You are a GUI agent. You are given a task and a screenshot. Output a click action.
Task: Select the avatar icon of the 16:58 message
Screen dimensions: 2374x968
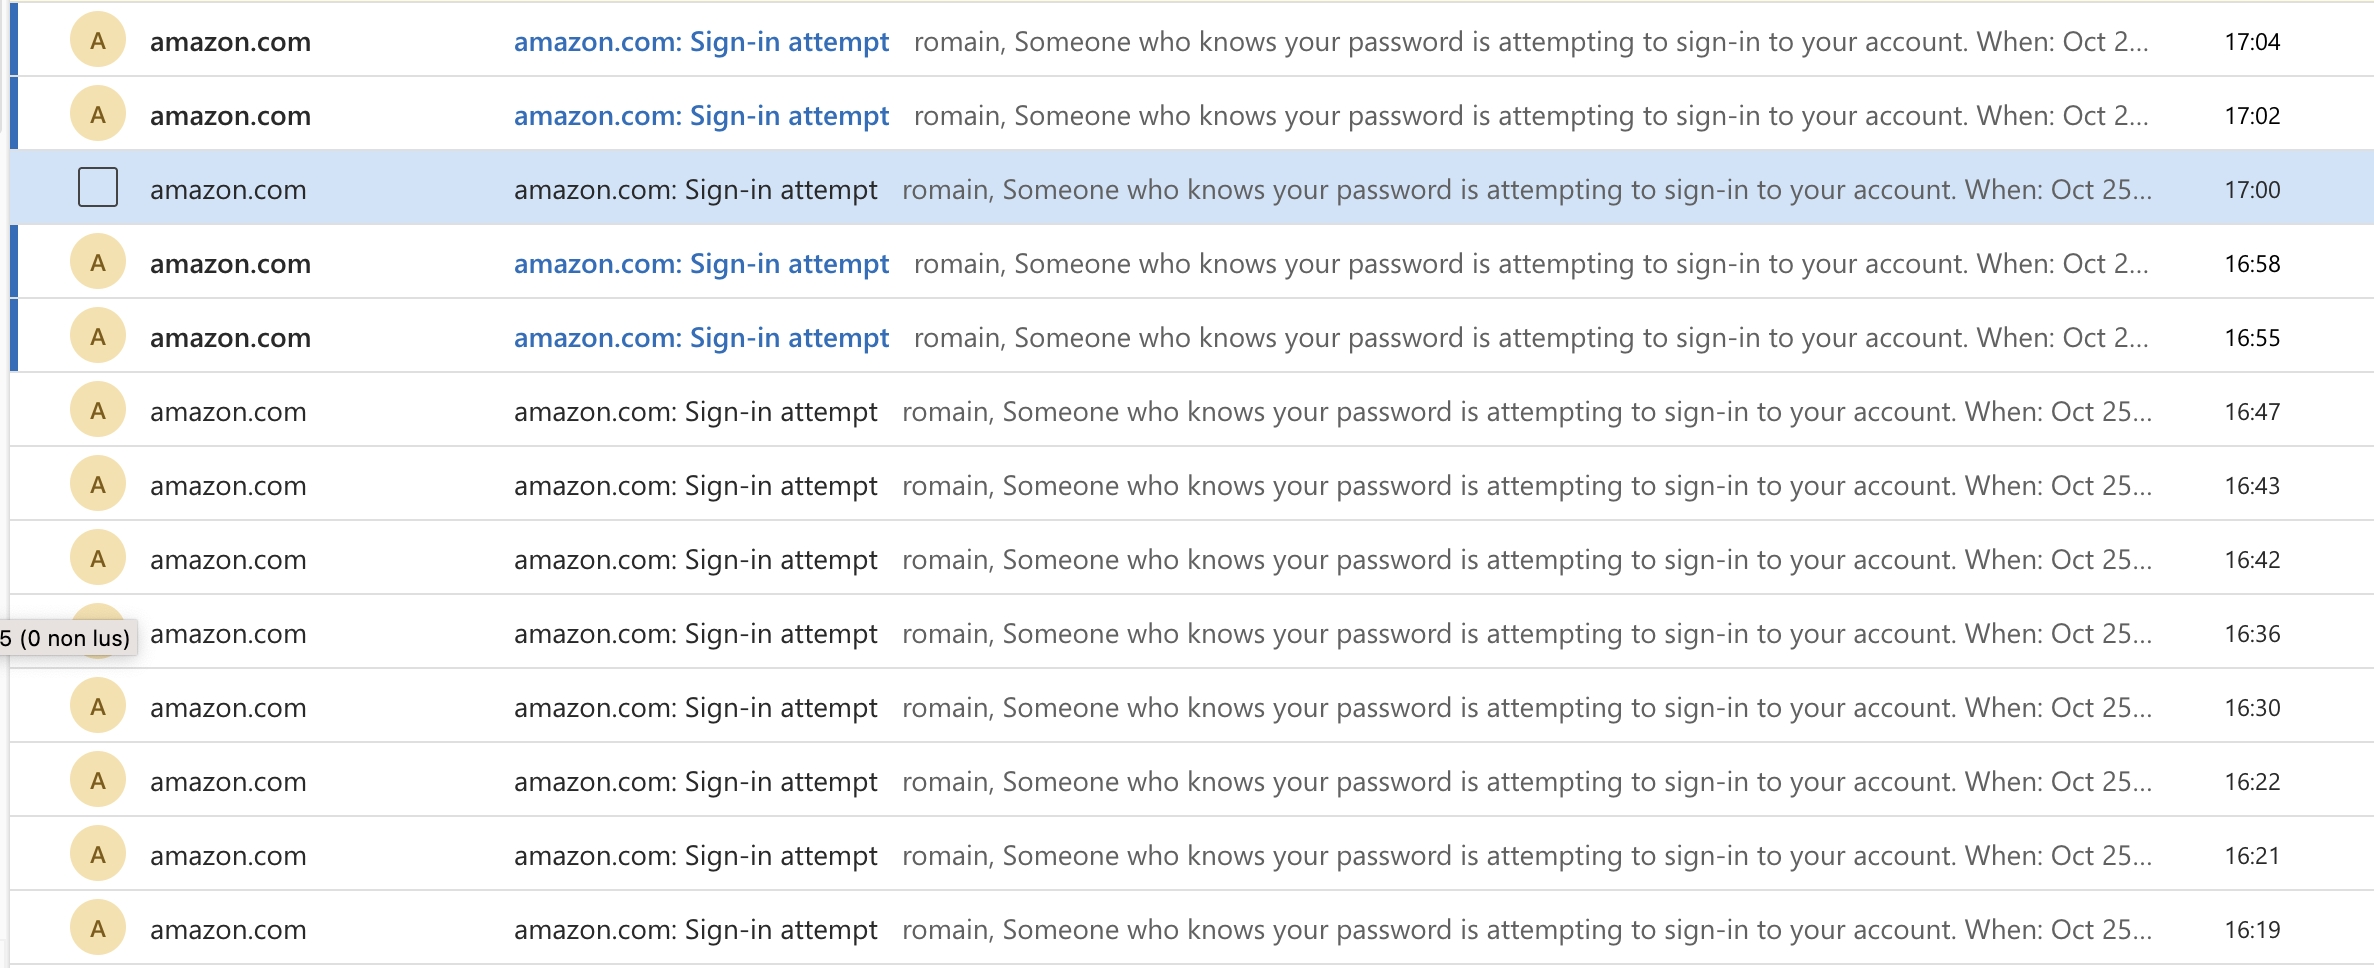pos(98,263)
